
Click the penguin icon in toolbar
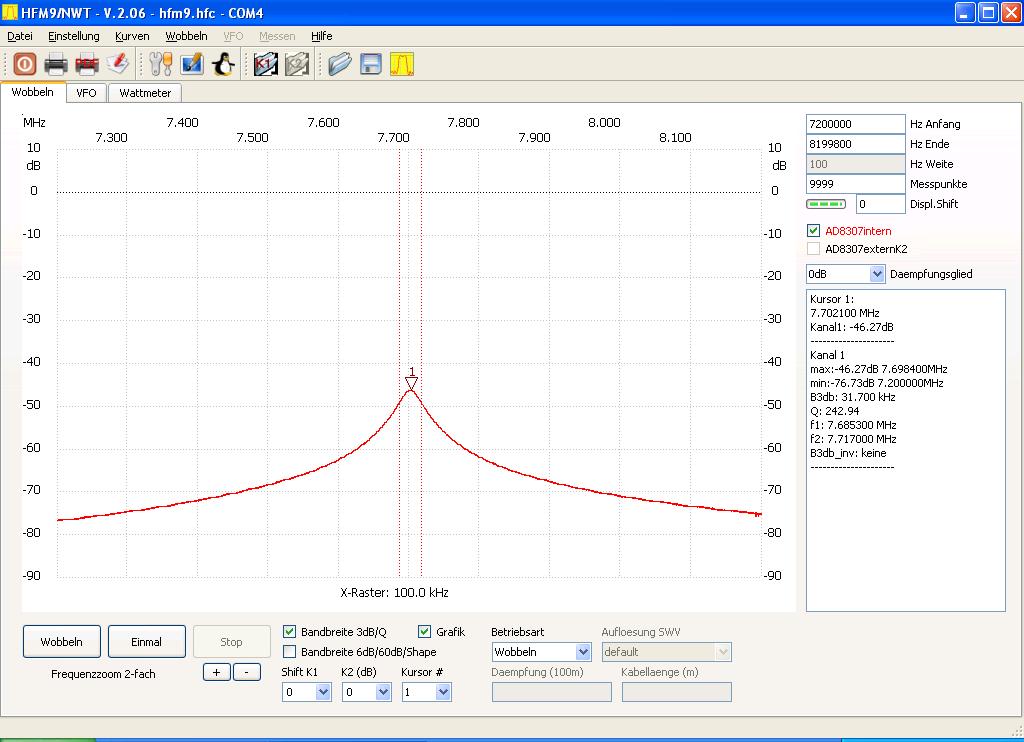tap(223, 65)
